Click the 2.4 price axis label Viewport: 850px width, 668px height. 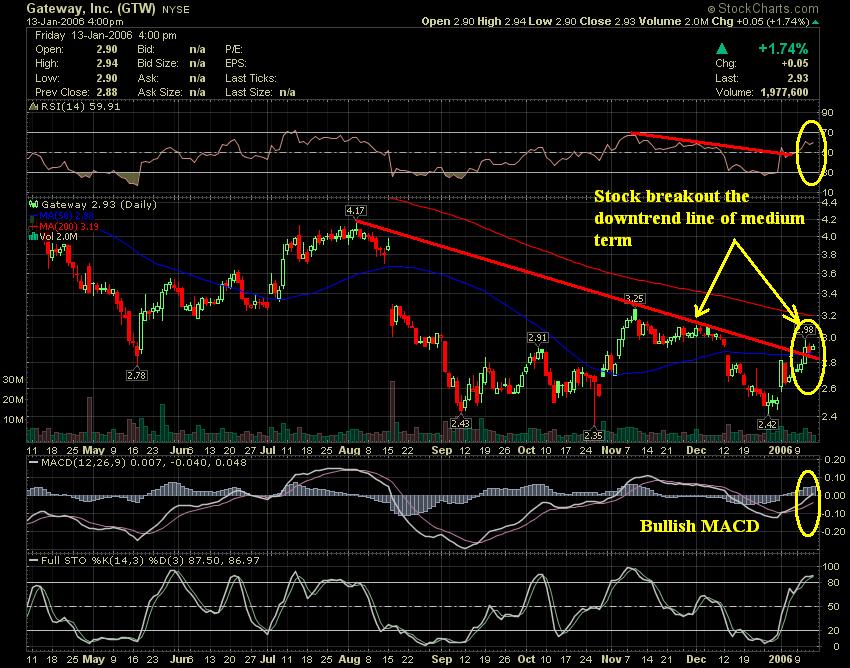tap(830, 416)
